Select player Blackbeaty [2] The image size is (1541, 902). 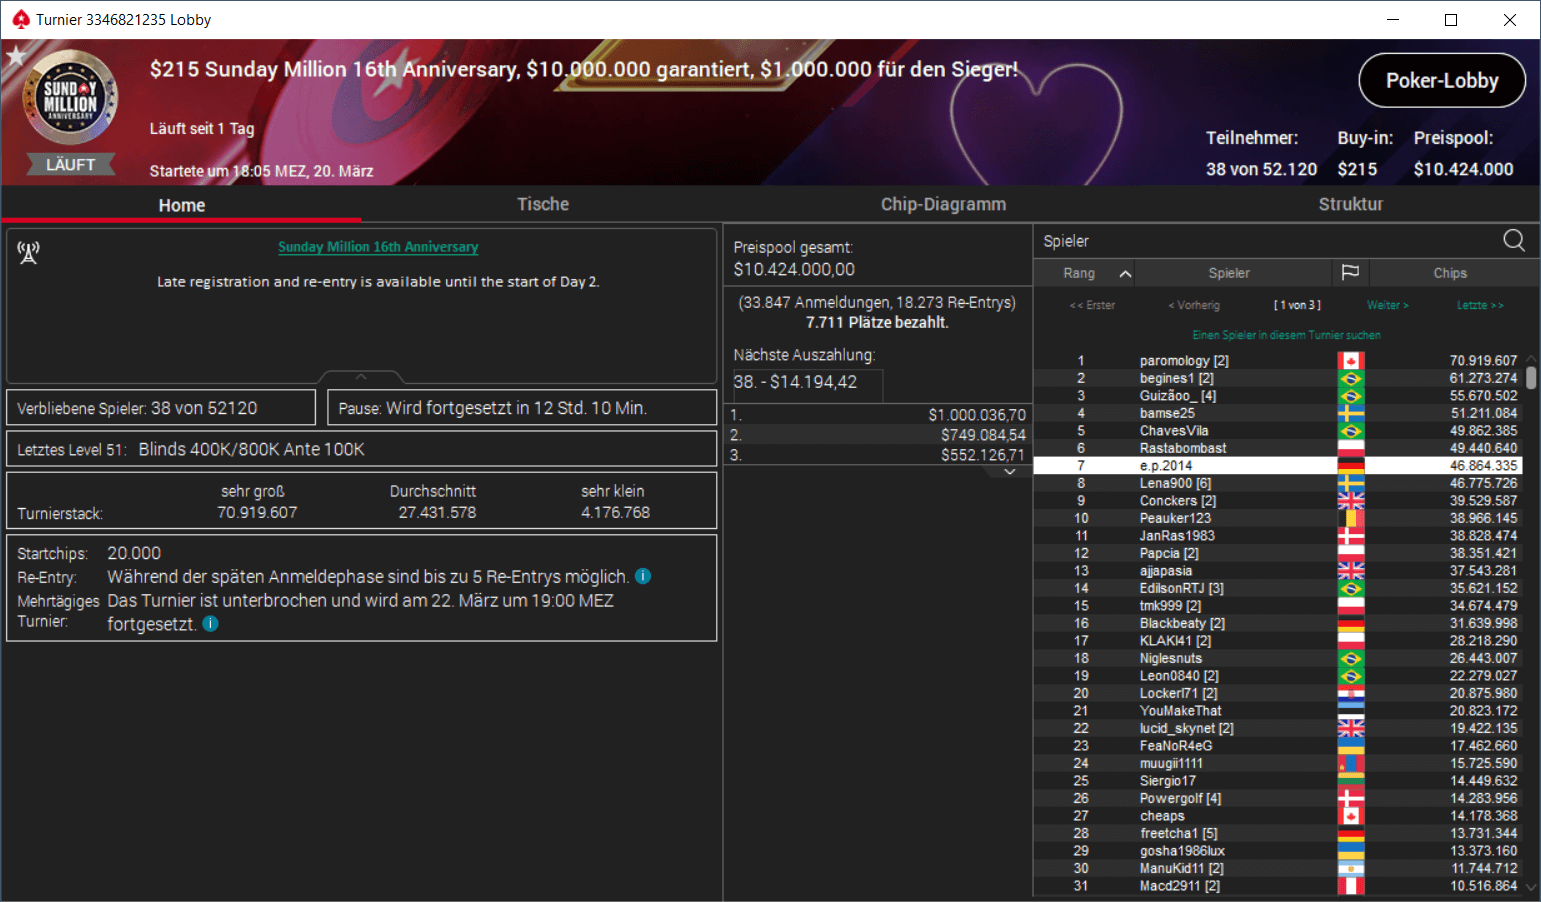1182,623
